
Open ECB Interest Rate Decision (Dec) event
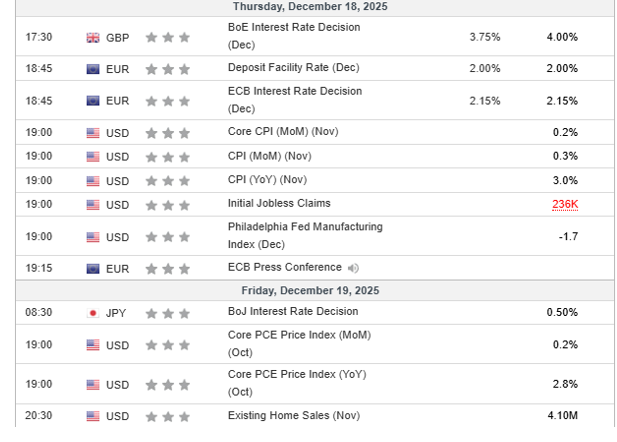click(x=295, y=100)
